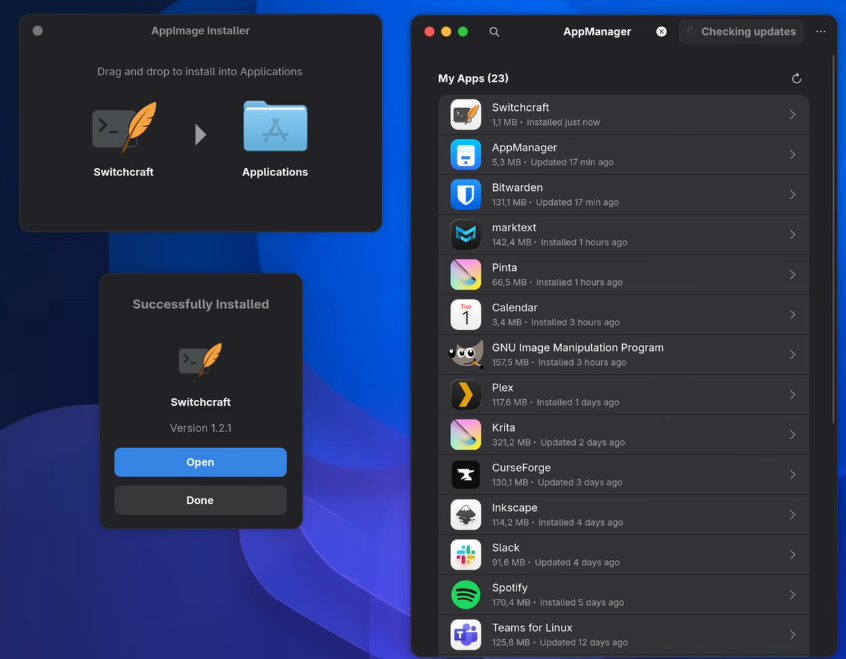Click the Pinta app icon
Viewport: 846px width, 659px height.
pyautogui.click(x=466, y=274)
